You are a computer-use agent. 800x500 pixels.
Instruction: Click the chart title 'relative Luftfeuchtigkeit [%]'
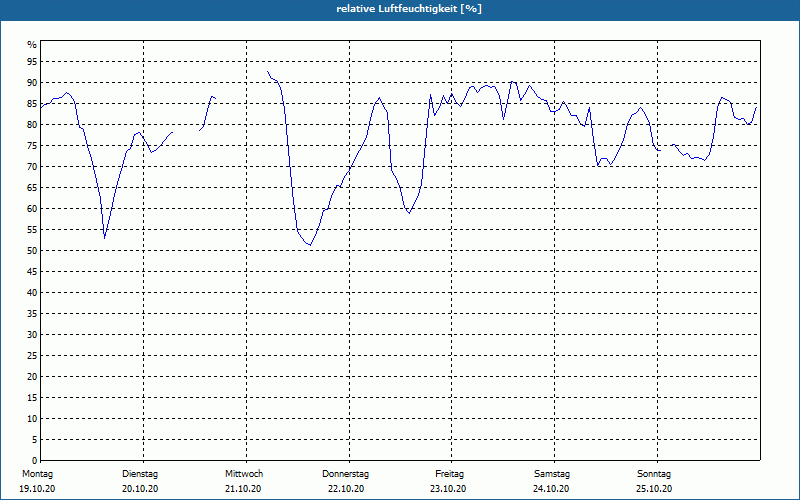click(409, 9)
